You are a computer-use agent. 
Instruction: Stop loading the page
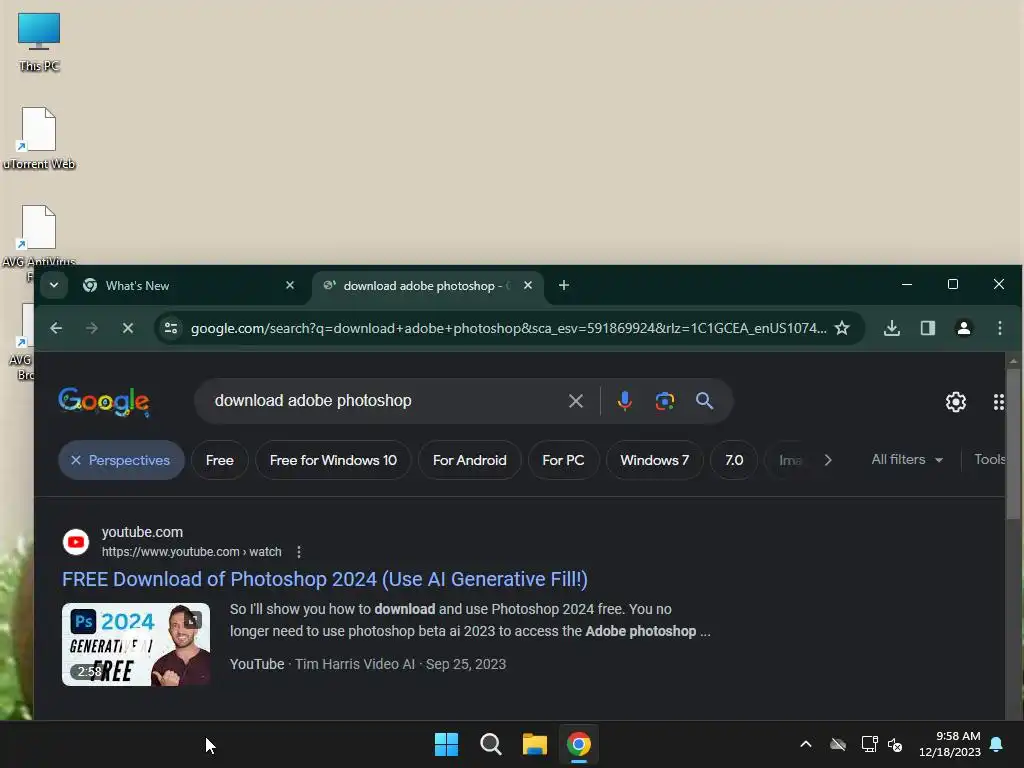click(128, 328)
